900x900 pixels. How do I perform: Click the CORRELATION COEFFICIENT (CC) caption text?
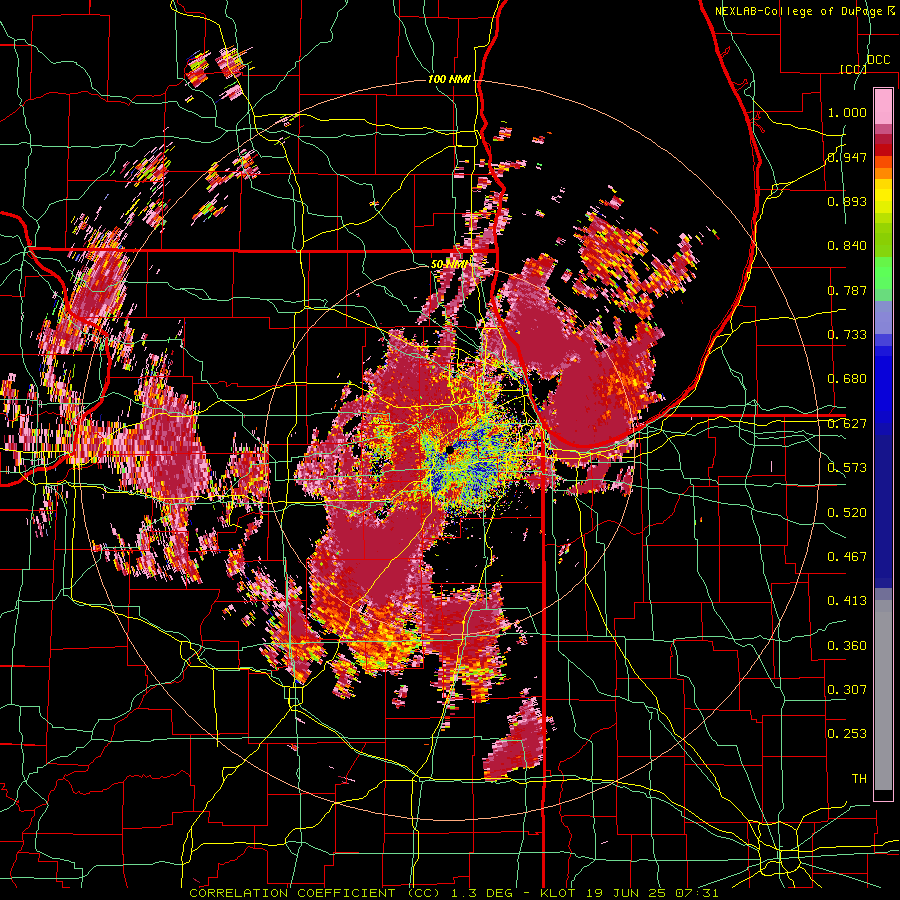pyautogui.click(x=315, y=893)
